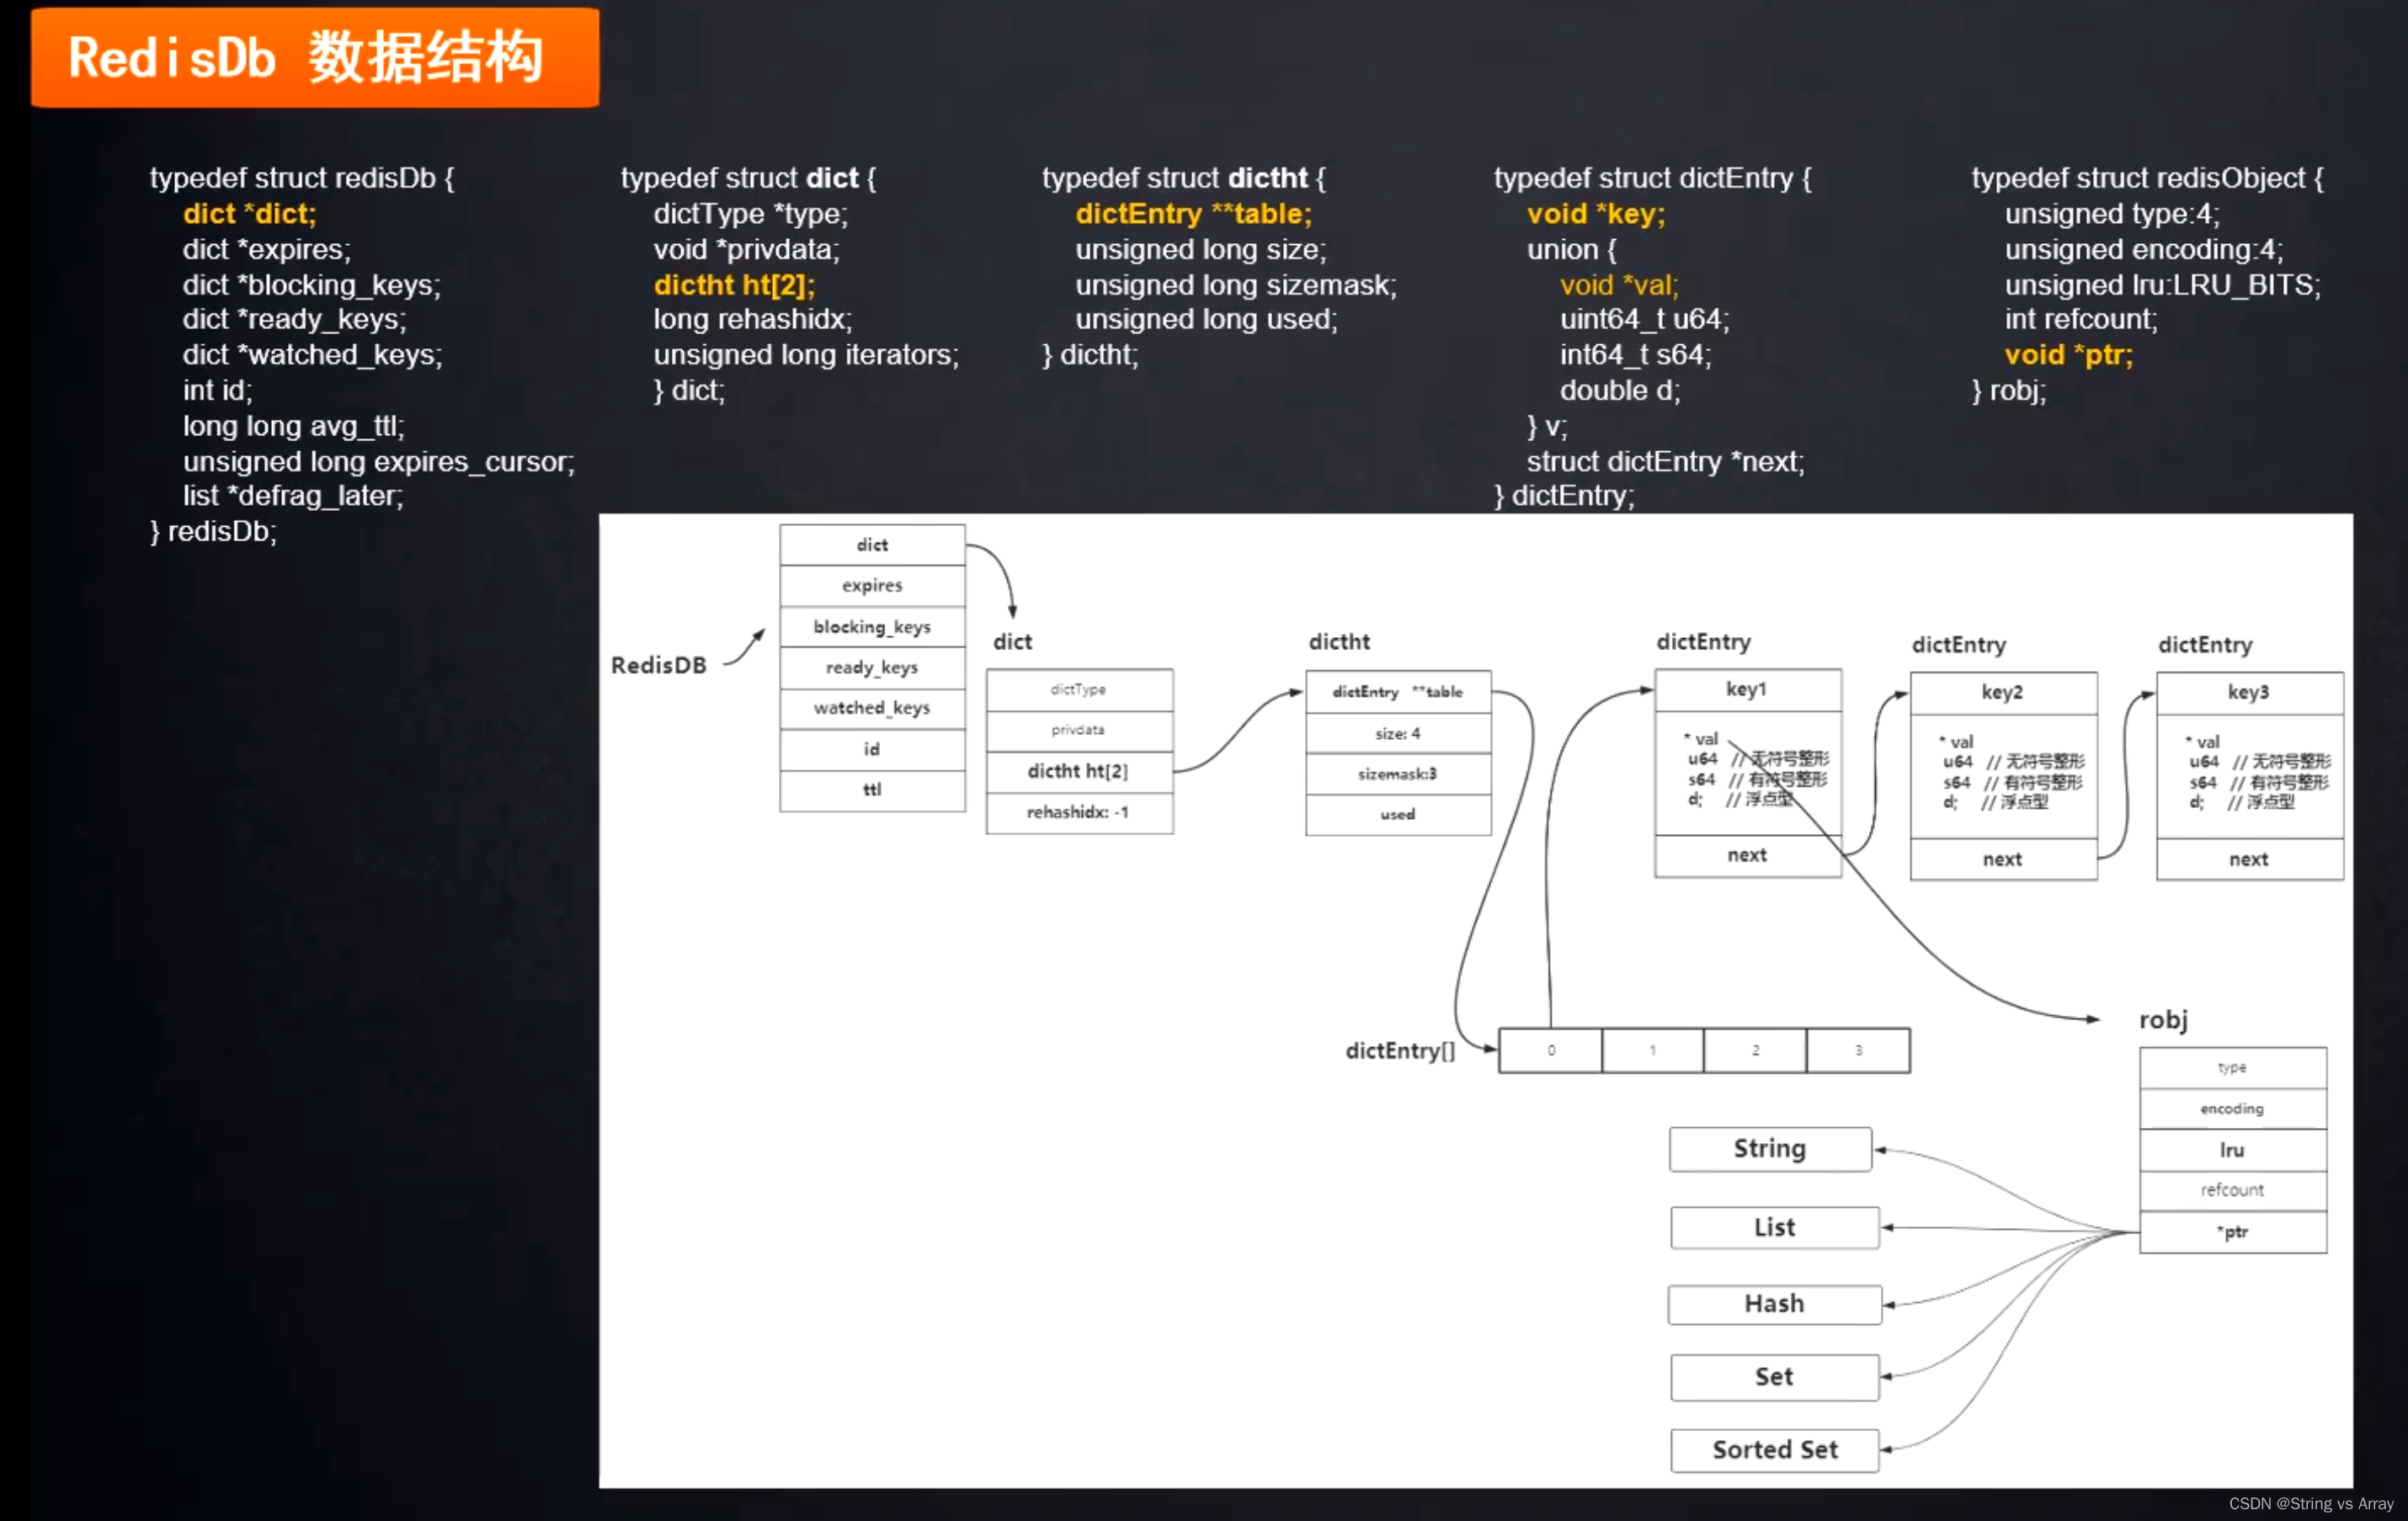Click the "dictType *type;" code line

(x=750, y=213)
